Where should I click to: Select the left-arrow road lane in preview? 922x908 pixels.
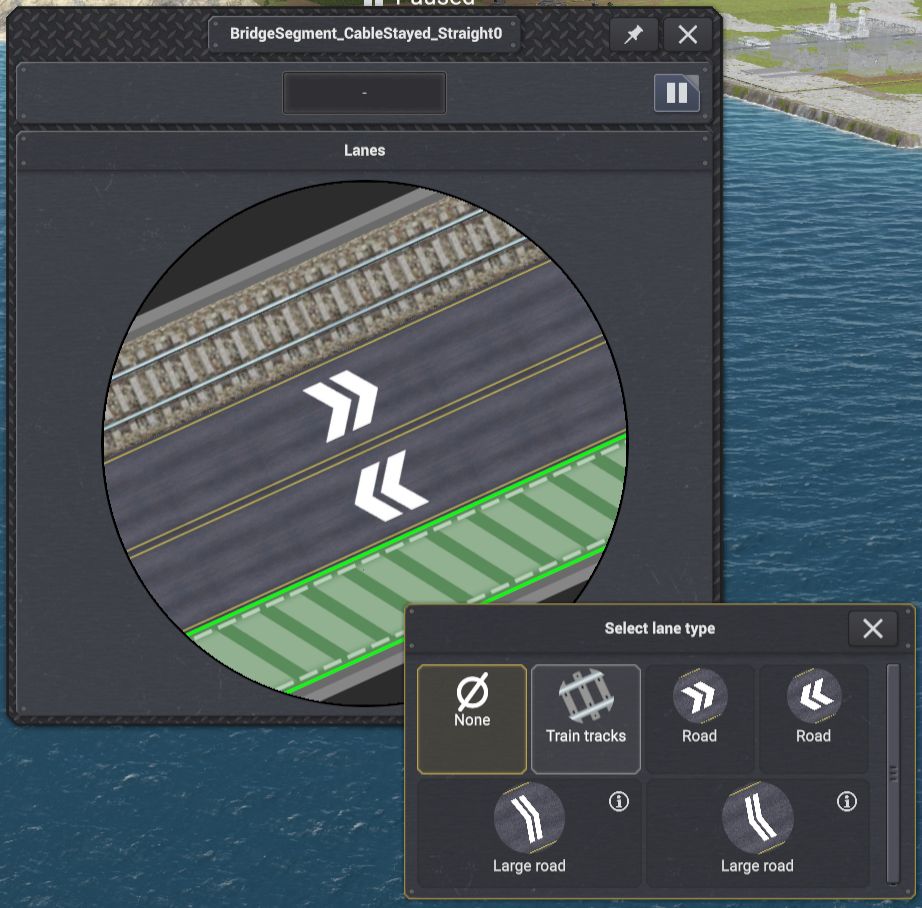click(x=390, y=487)
